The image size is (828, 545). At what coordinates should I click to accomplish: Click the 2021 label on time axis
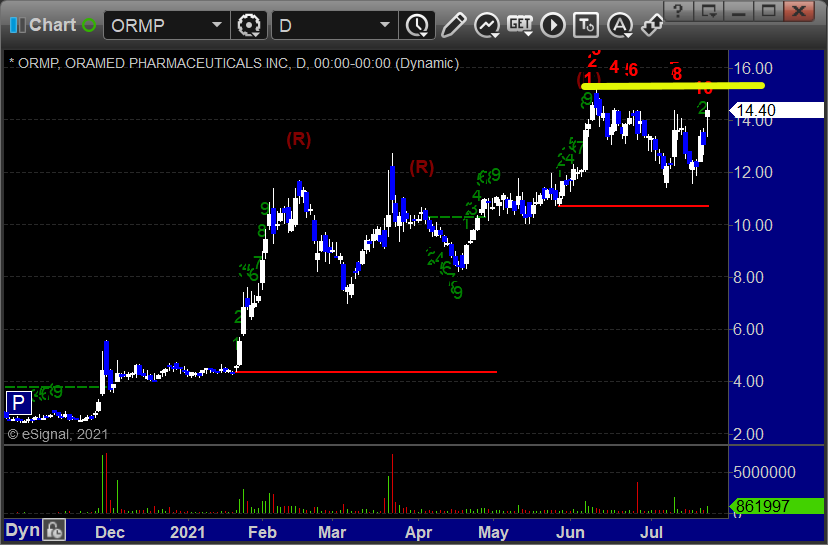tap(187, 532)
